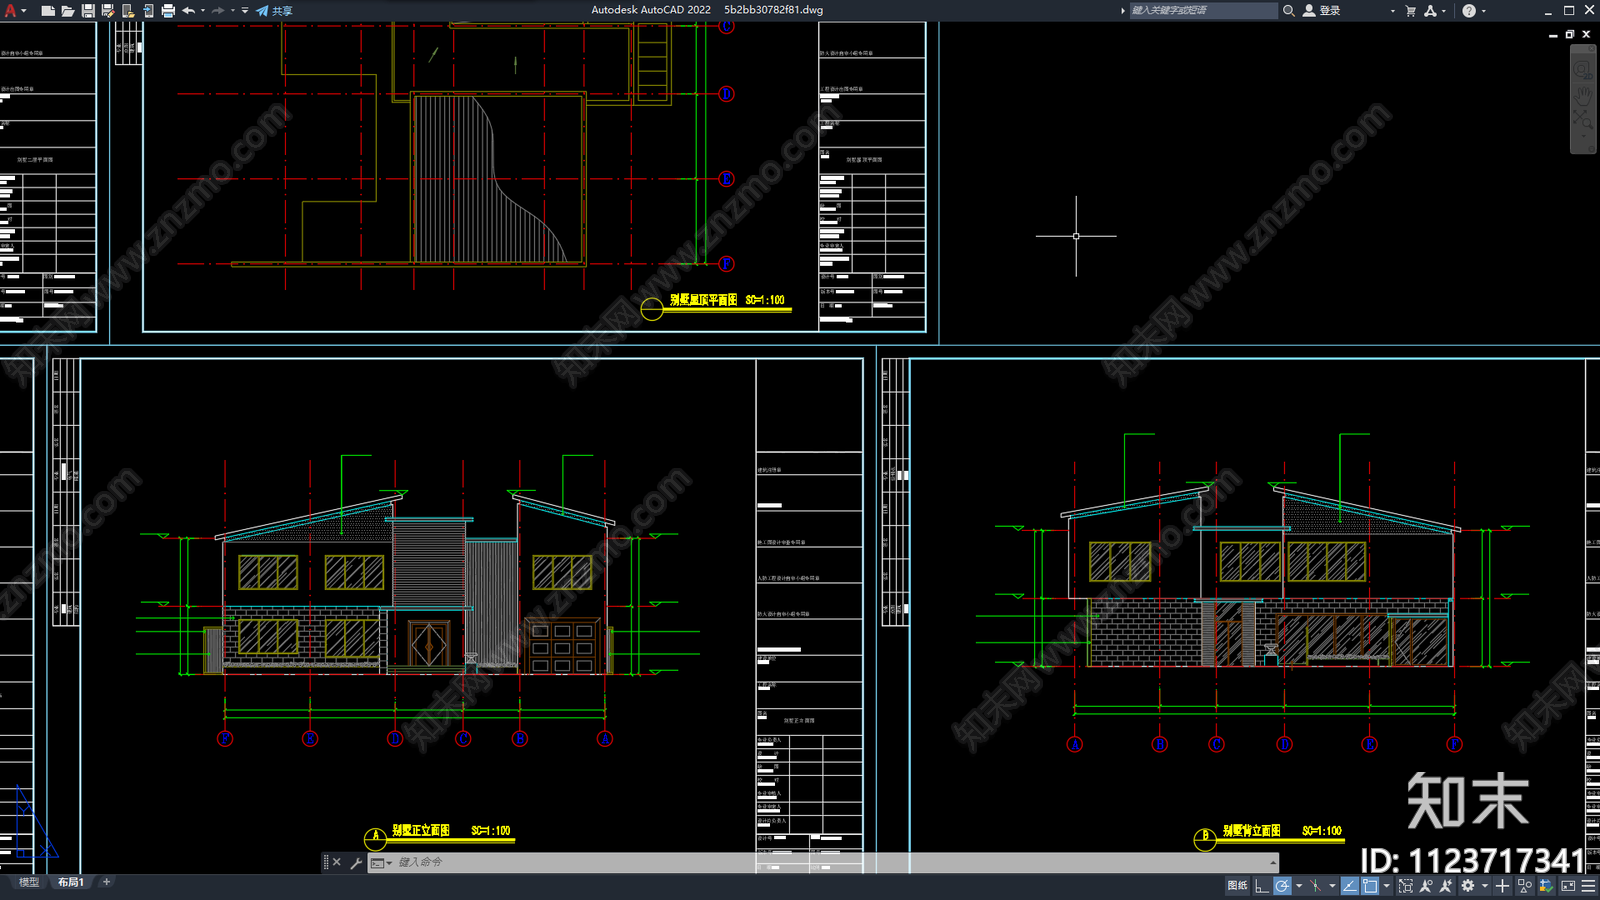
Task: Save the drawing with the floppy disk icon
Action: click(88, 10)
